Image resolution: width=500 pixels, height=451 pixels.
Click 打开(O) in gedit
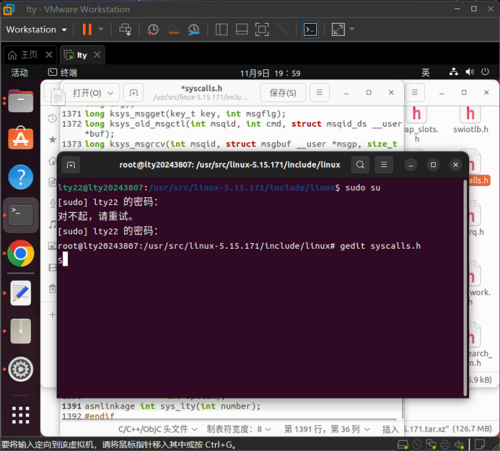pos(87,93)
